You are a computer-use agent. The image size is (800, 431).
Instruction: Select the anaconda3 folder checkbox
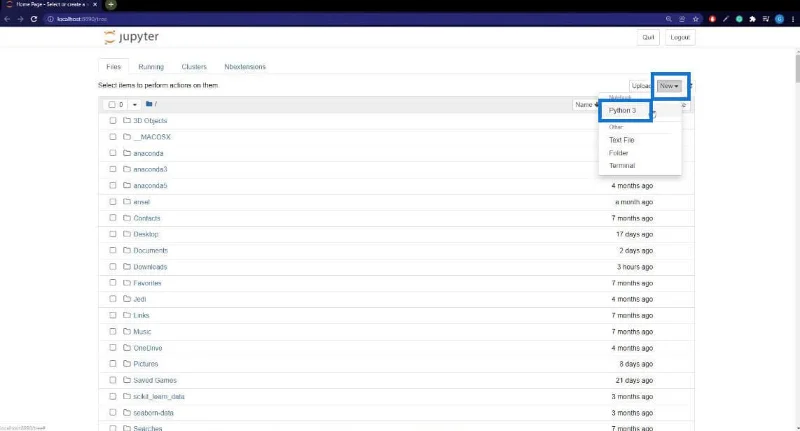tap(113, 169)
